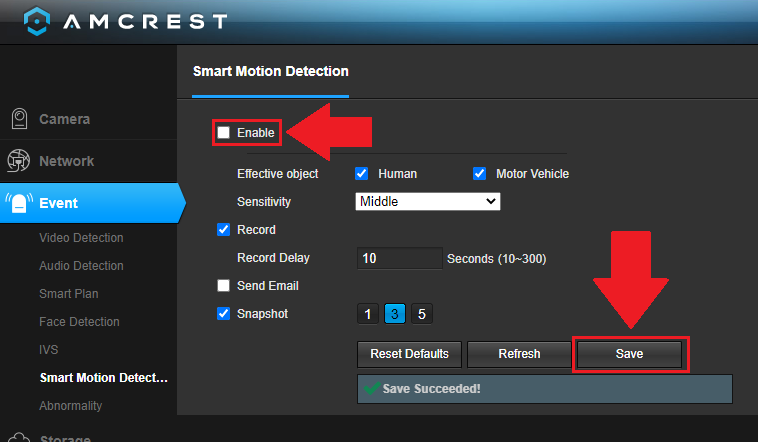The height and width of the screenshot is (442, 758).
Task: Open Face Detection settings
Action: tap(79, 322)
